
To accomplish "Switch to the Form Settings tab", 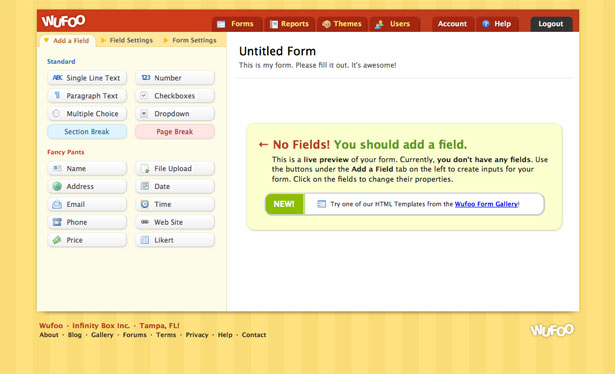I will (190, 40).
